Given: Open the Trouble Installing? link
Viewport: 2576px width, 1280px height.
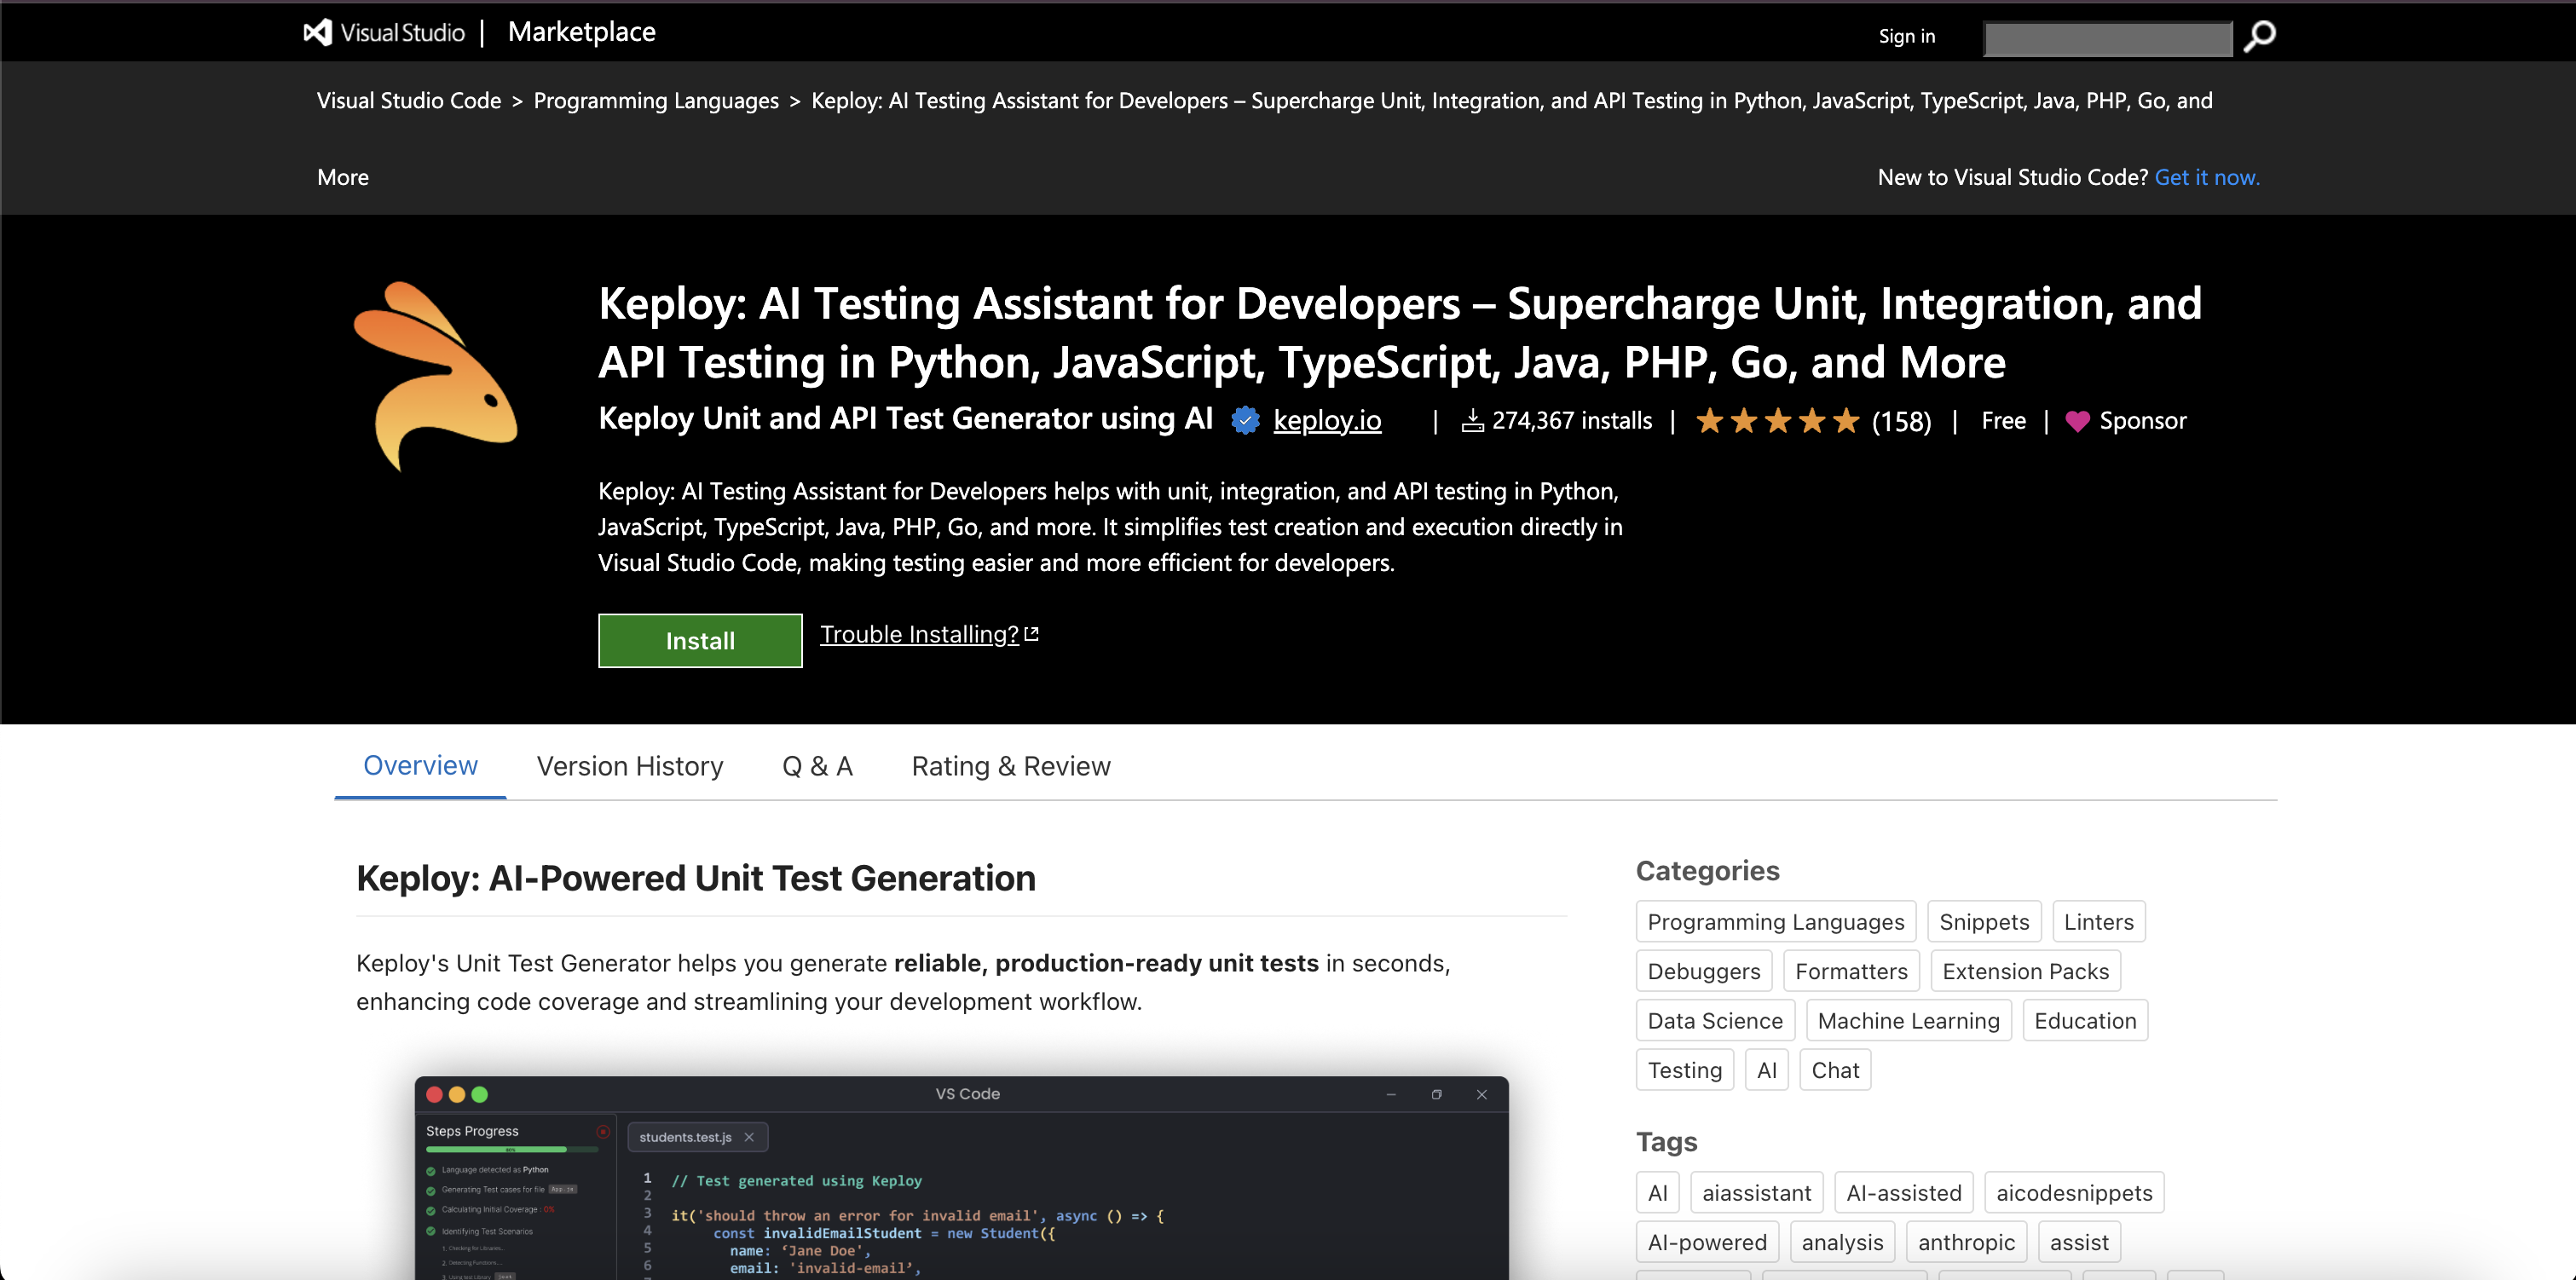Looking at the screenshot, I should point(919,634).
